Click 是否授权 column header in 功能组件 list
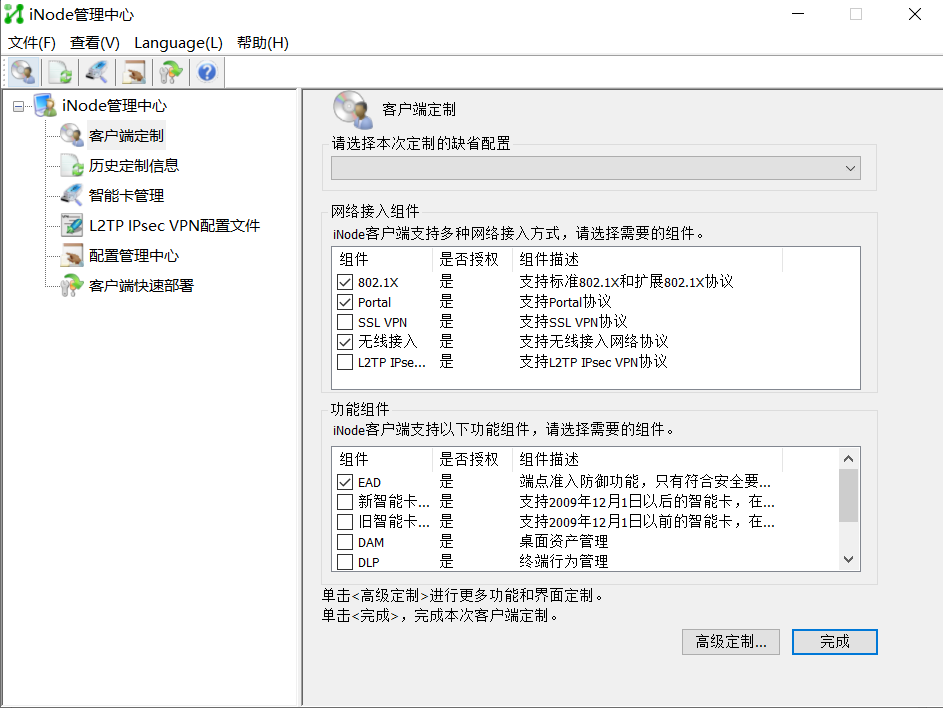 [472, 460]
